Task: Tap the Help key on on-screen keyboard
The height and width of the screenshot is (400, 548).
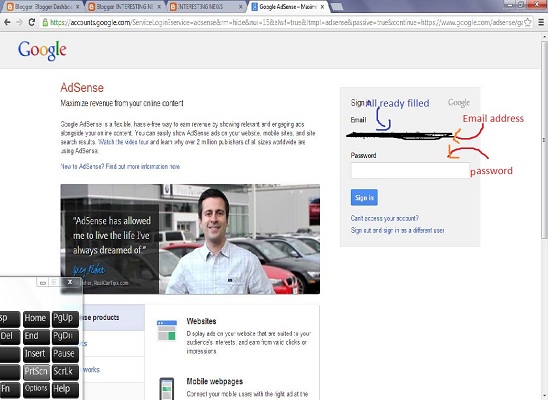Action: 65,390
